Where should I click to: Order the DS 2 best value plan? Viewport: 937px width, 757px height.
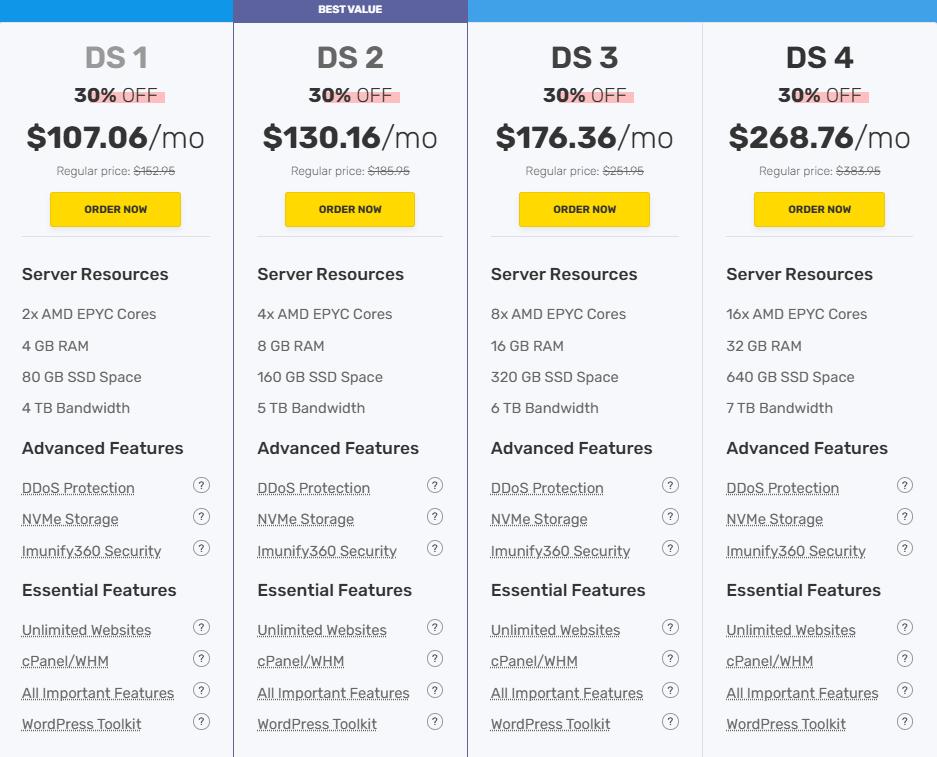point(350,210)
